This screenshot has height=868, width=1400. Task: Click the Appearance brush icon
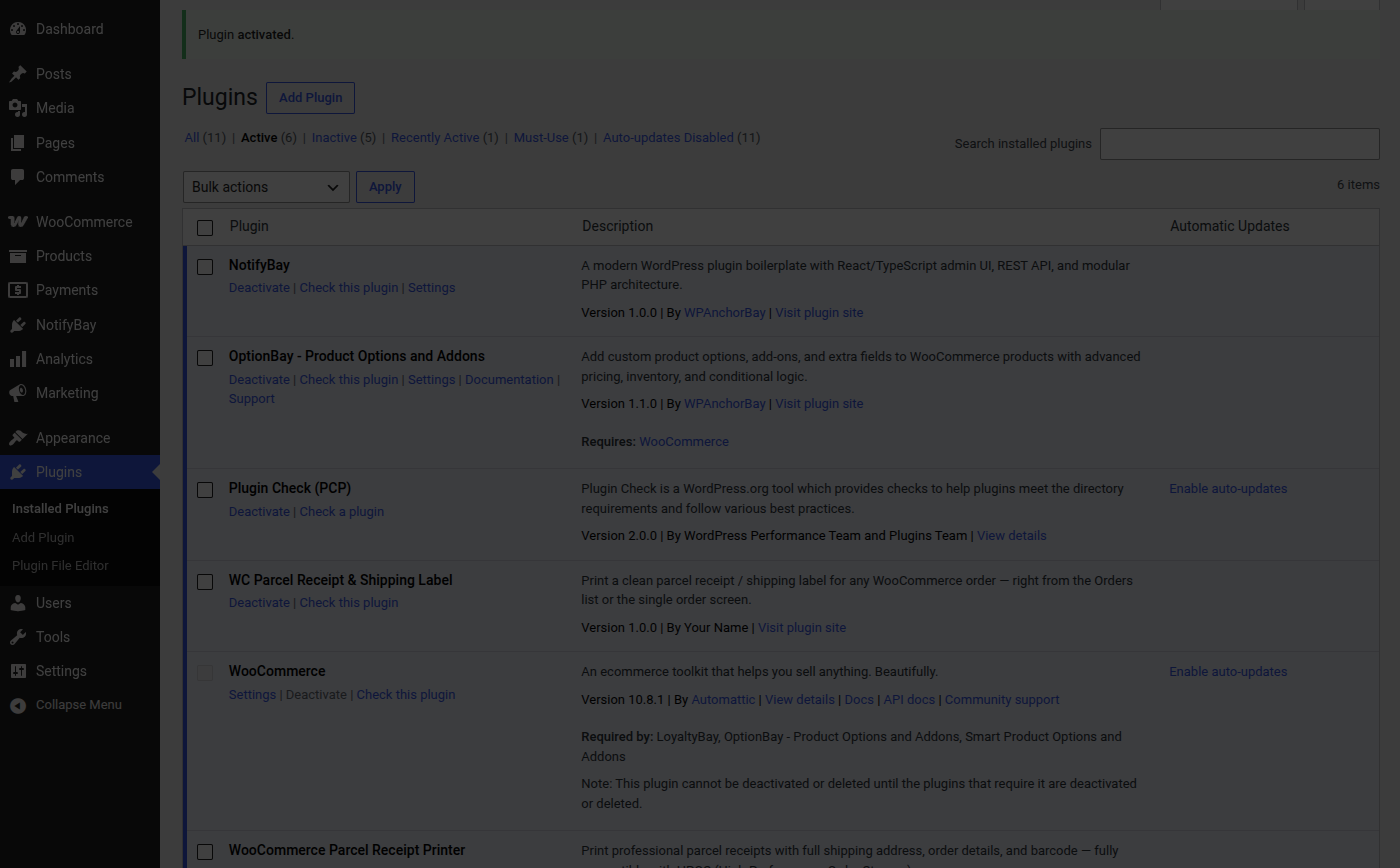tap(18, 438)
